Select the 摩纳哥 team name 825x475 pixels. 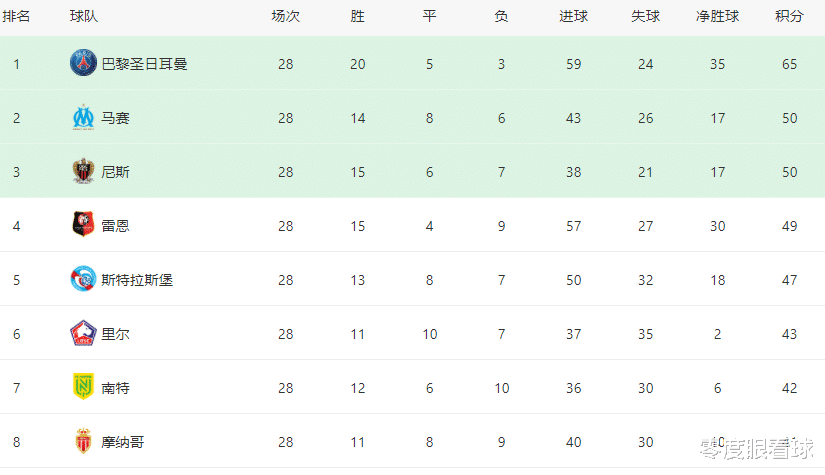(x=123, y=442)
